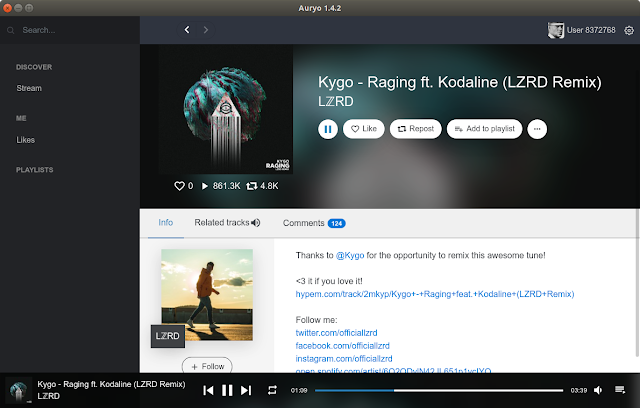640x408 pixels.
Task: Click the 861.3K plays count
Action: (227, 186)
